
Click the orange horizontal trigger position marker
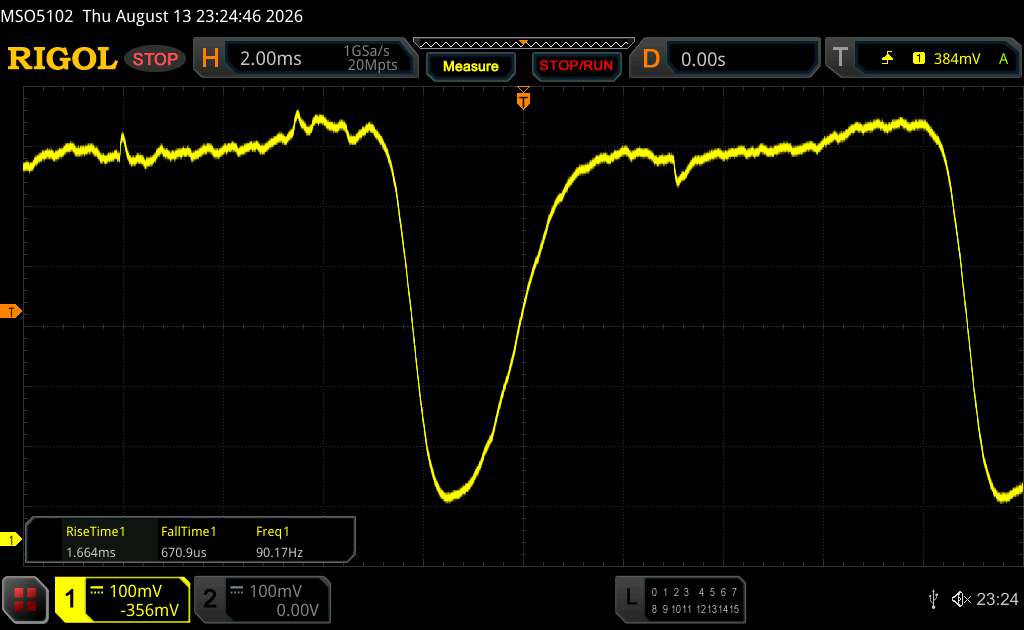523,99
